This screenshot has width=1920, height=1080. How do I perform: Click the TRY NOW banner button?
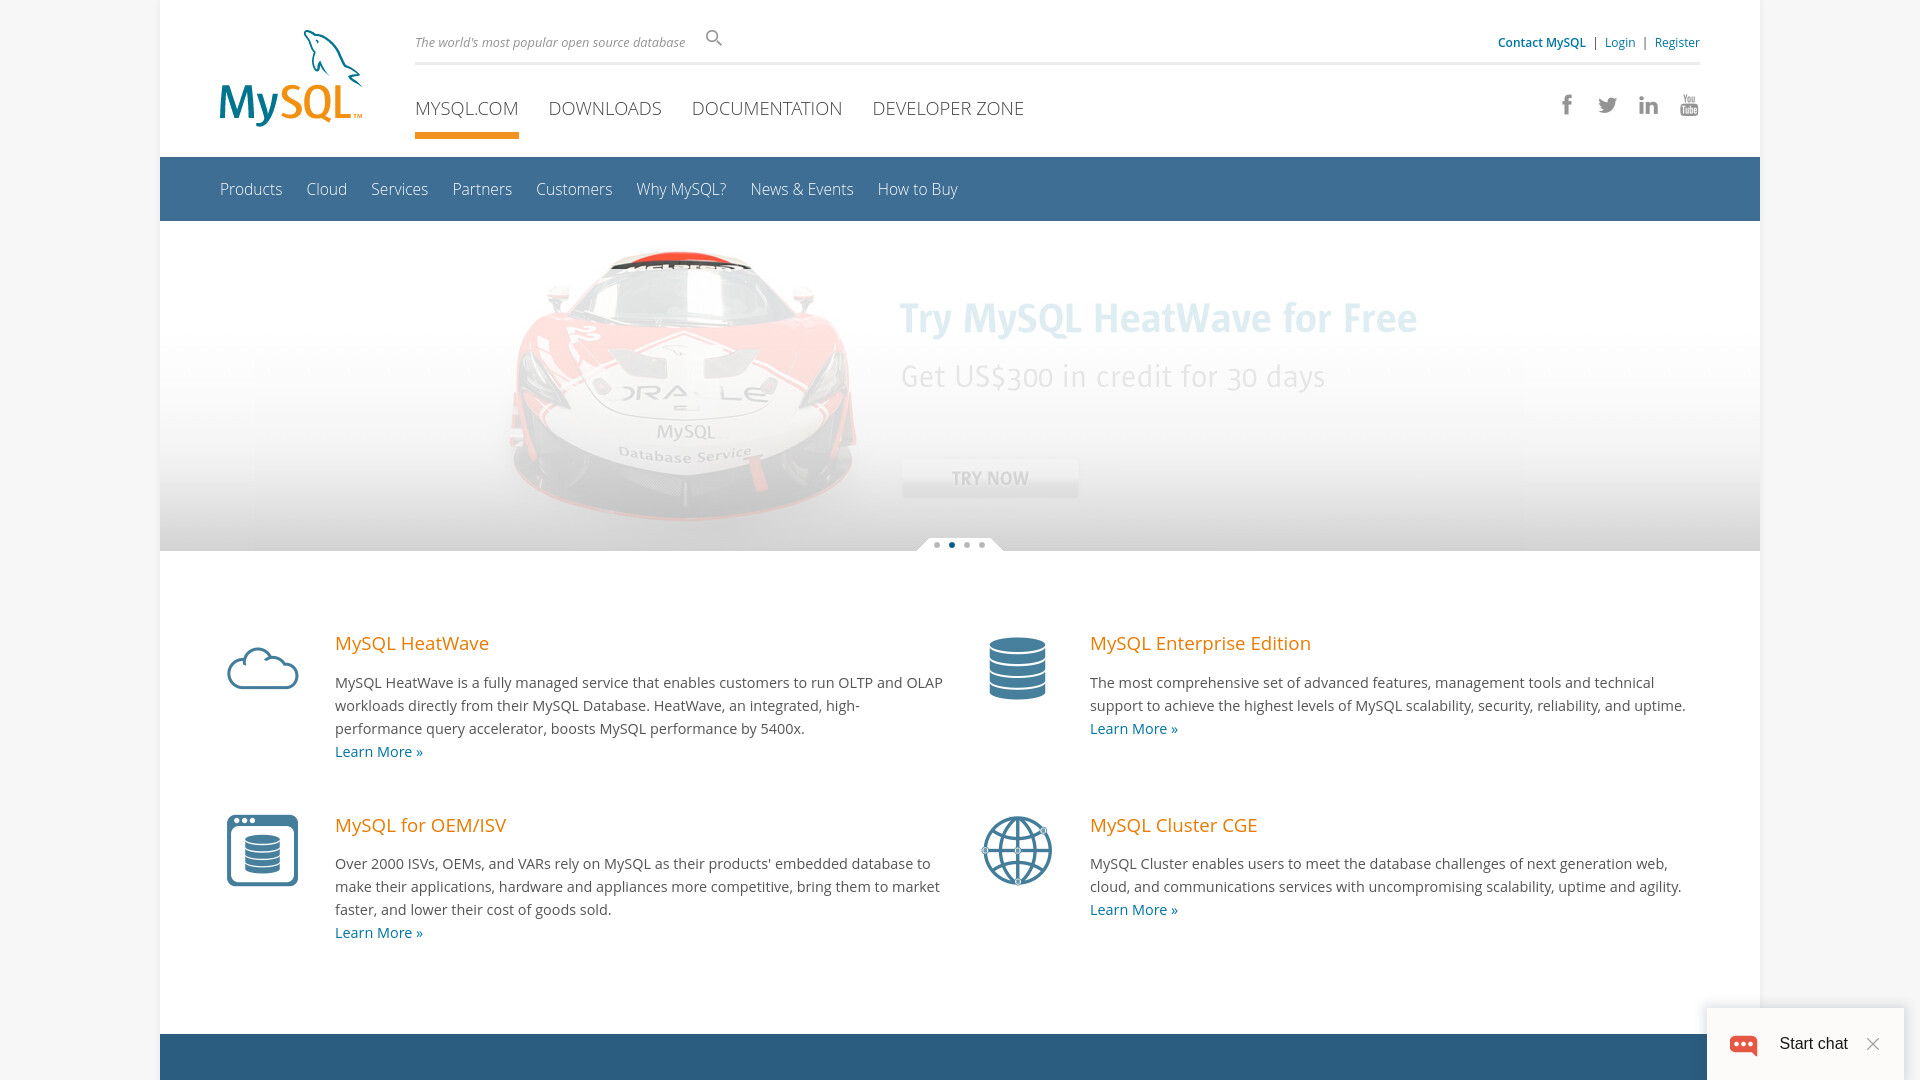pos(990,478)
